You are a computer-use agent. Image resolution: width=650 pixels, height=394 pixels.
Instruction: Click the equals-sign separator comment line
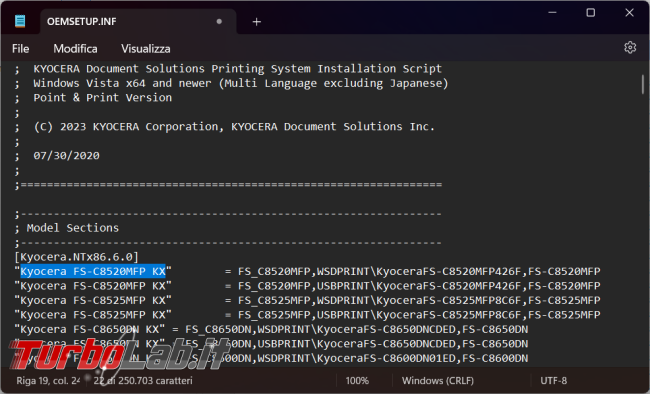228,185
